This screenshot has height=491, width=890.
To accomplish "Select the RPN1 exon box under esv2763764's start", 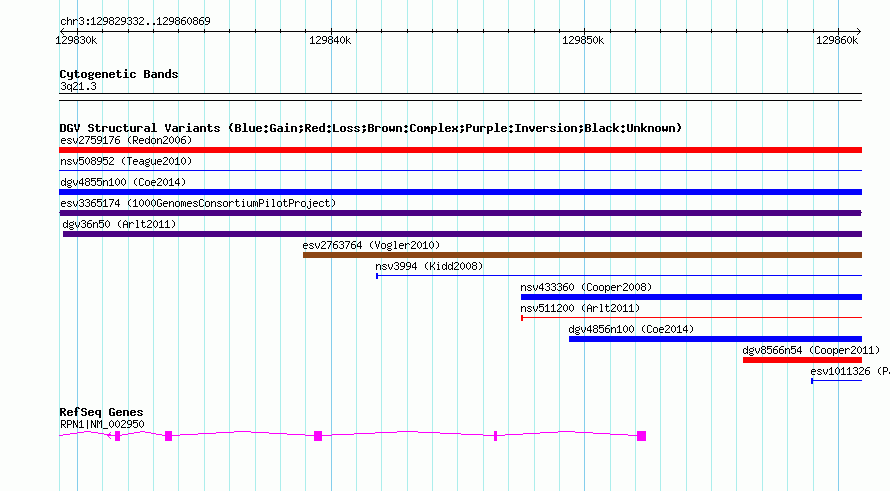I will tap(318, 436).
